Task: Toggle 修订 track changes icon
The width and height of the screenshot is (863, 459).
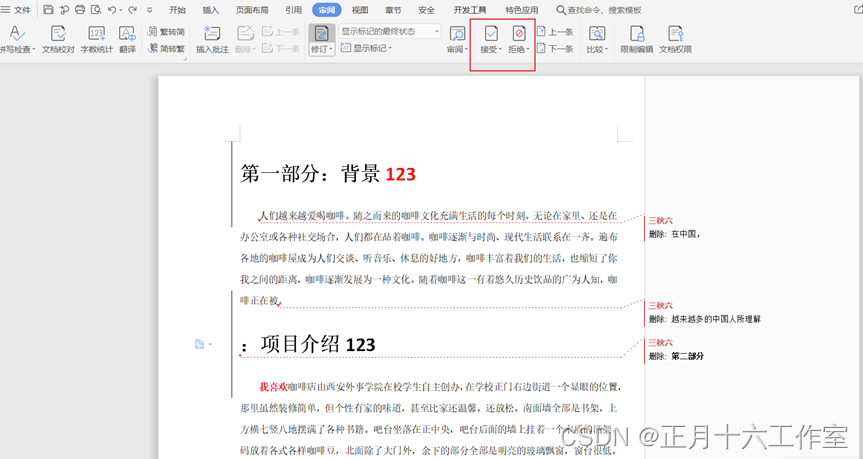Action: point(321,34)
